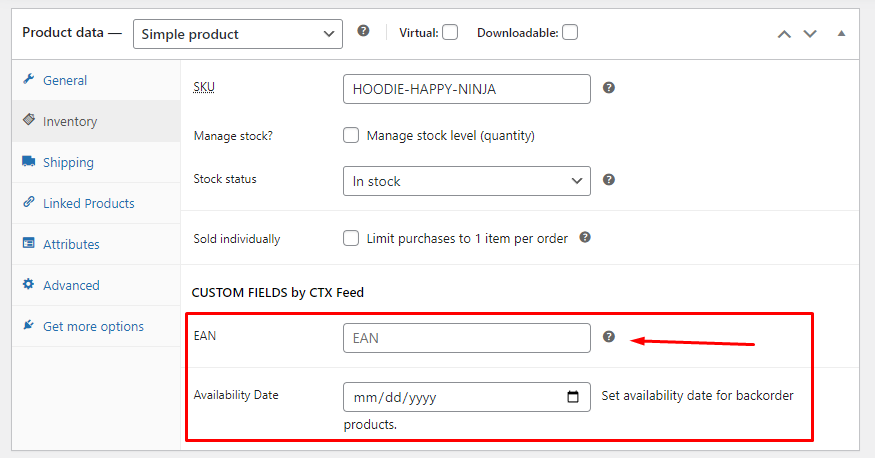Click the help icon beside SKU field
Screen dimensions: 875x458
(609, 88)
